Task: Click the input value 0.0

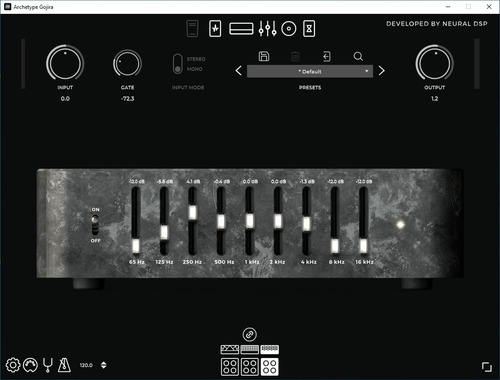Action: coord(65,99)
